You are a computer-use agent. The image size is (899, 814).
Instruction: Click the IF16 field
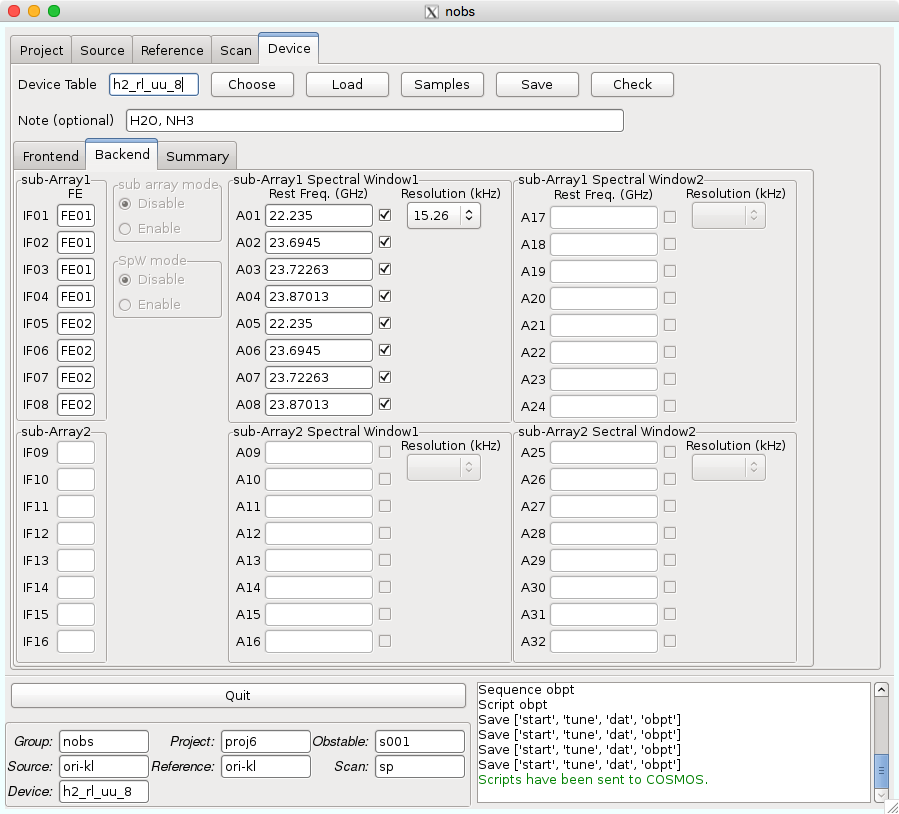click(76, 641)
